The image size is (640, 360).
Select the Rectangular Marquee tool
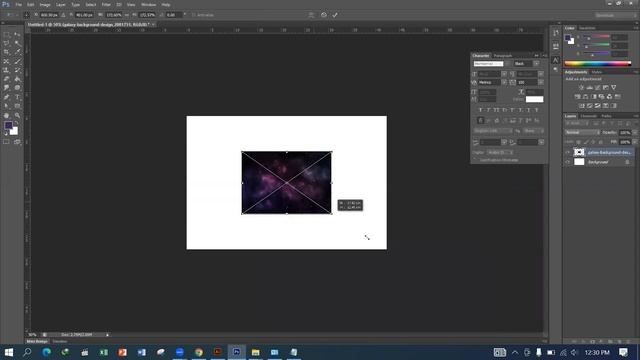7,35
